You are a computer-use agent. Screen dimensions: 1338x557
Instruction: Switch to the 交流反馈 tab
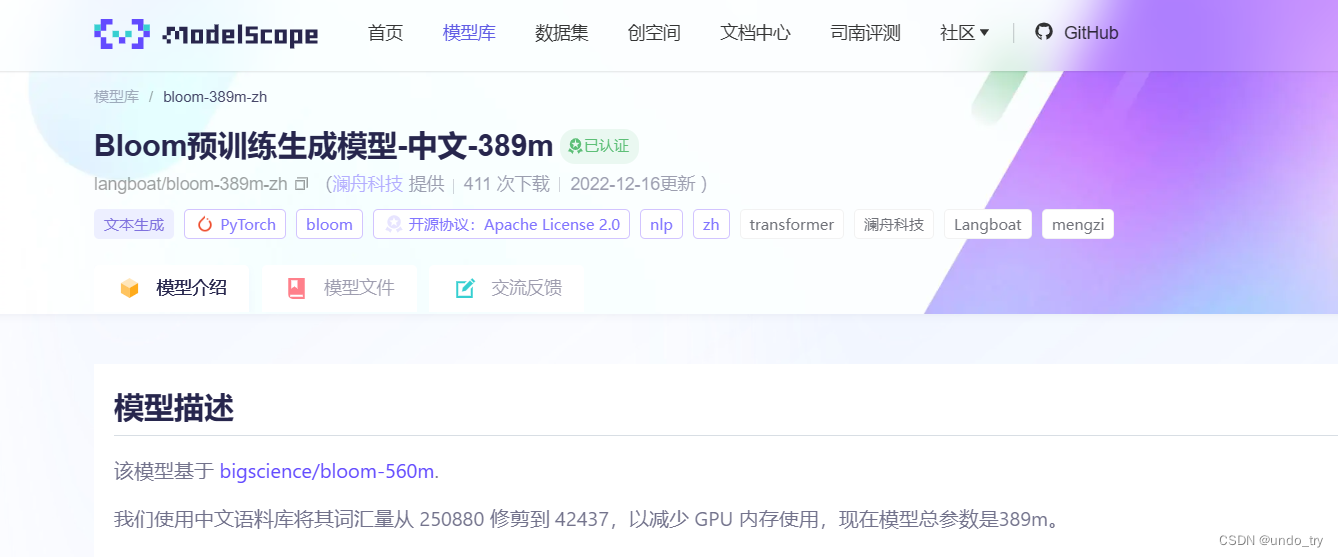(x=507, y=288)
